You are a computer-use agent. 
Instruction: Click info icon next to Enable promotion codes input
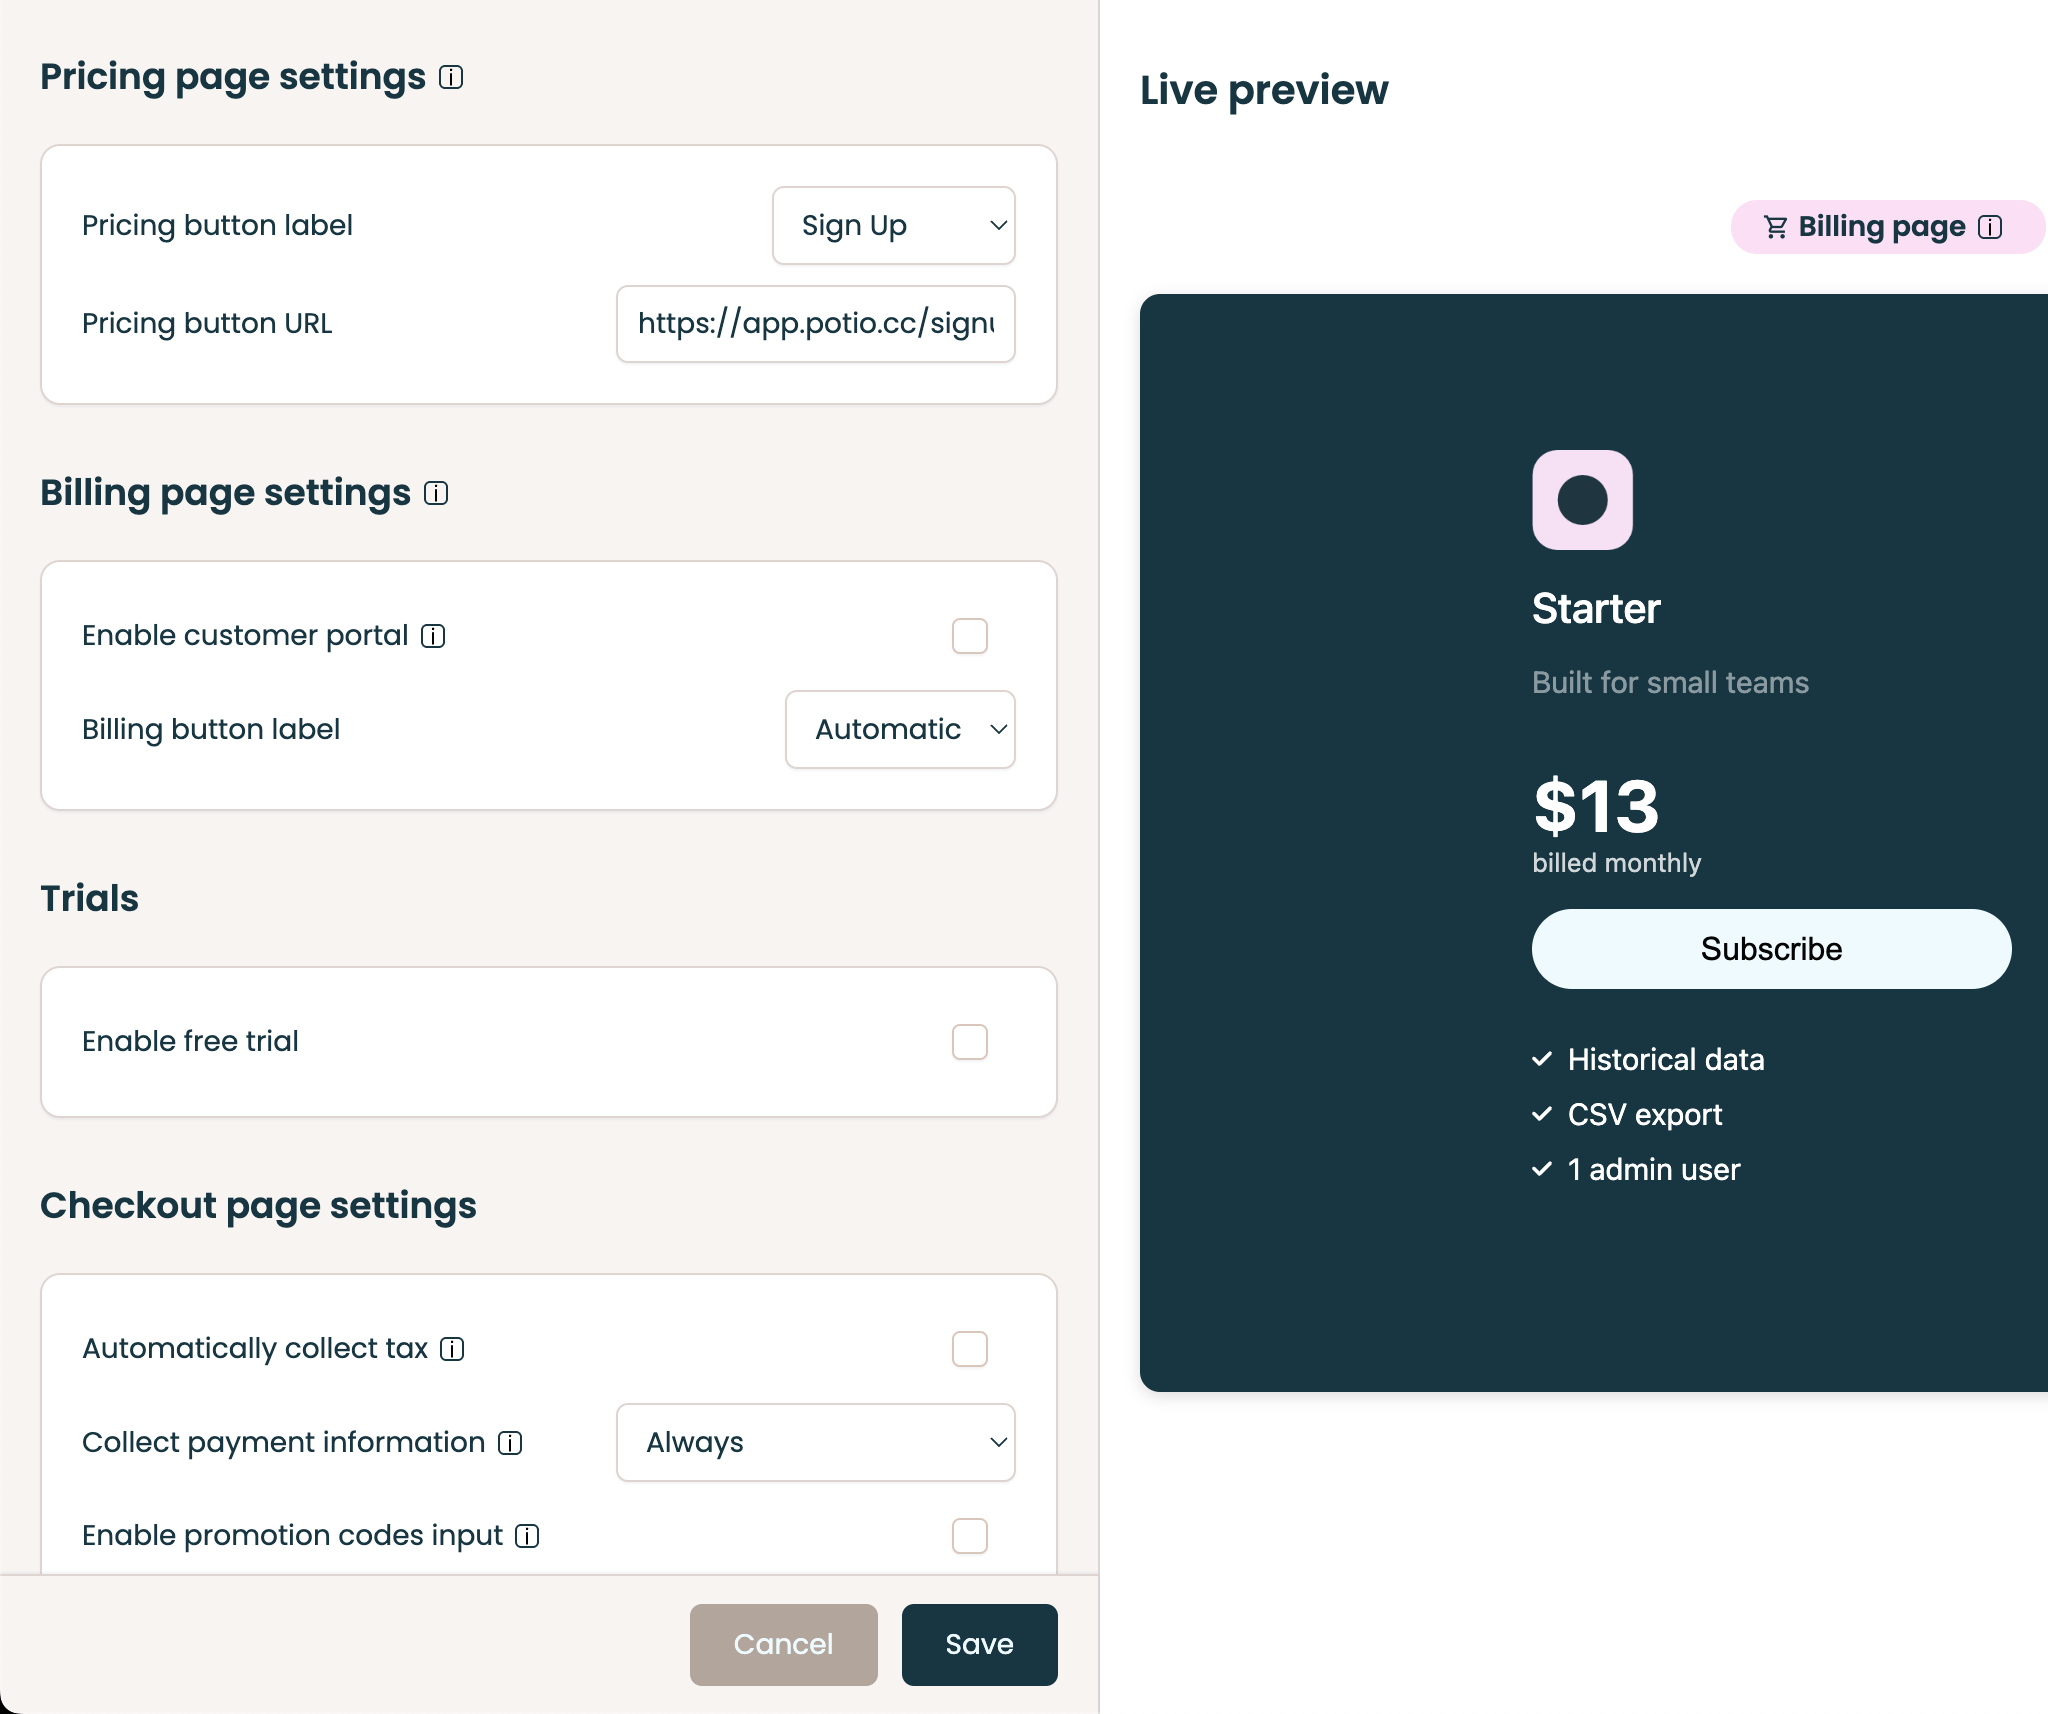(x=527, y=1536)
